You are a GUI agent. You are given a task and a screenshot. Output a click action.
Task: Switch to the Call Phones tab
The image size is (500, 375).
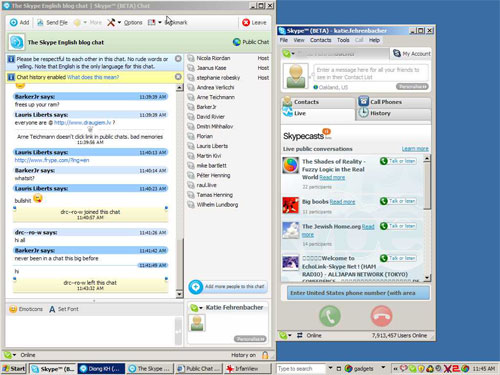point(394,102)
